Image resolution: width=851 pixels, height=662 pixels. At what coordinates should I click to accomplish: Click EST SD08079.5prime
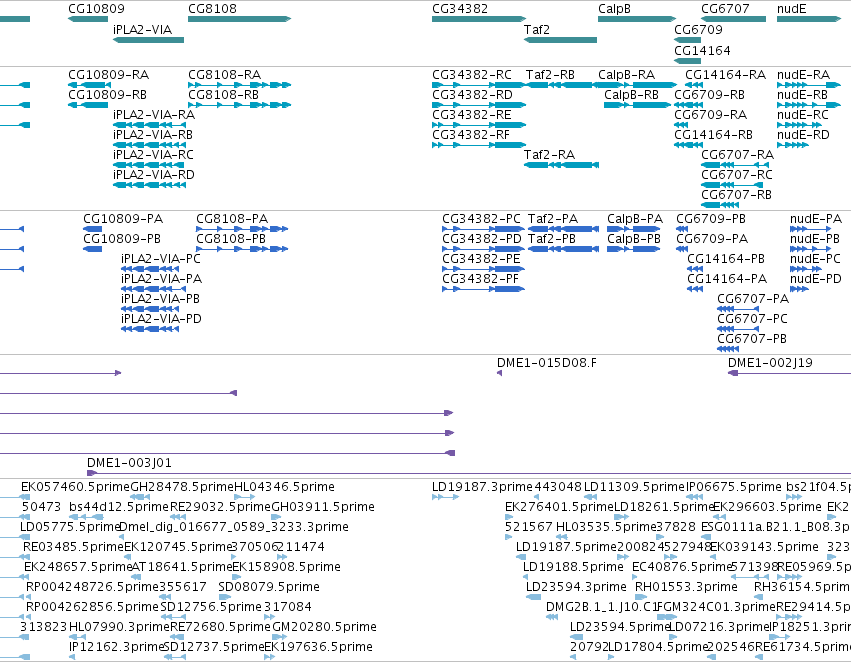pyautogui.click(x=225, y=597)
